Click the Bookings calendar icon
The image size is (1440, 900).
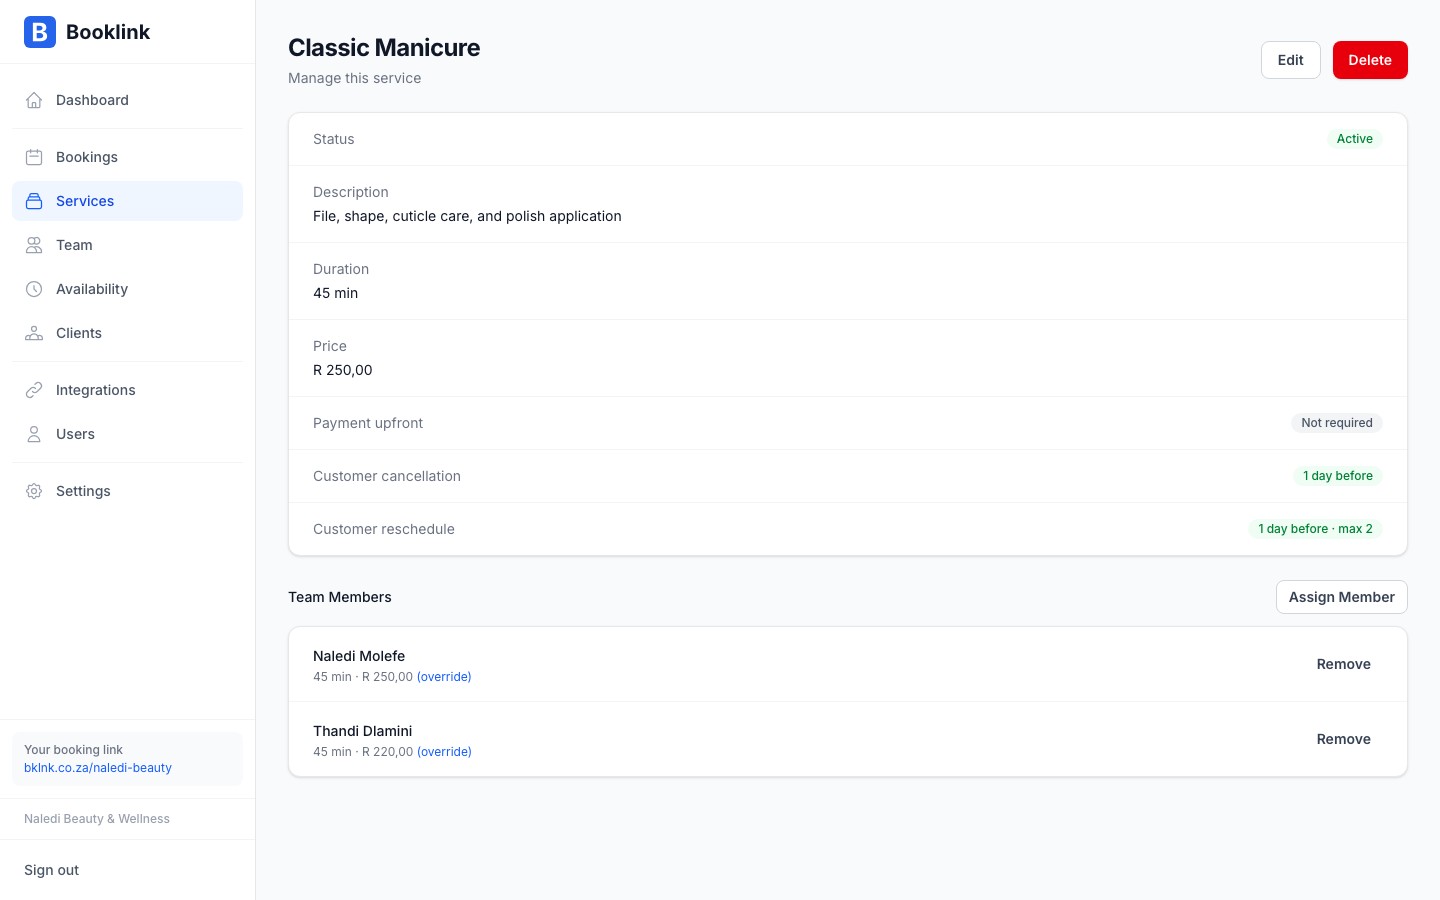[x=34, y=157]
